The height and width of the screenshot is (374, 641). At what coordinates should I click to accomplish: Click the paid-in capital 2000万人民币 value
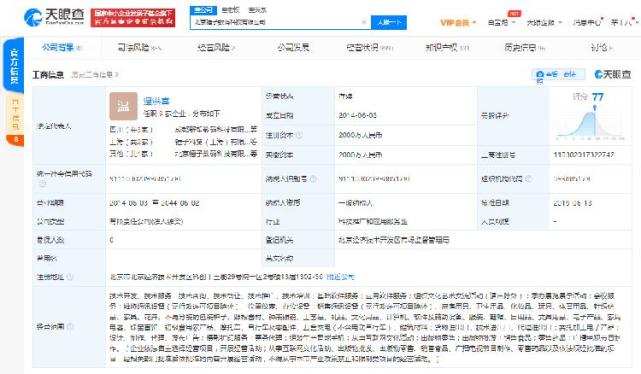pos(360,155)
